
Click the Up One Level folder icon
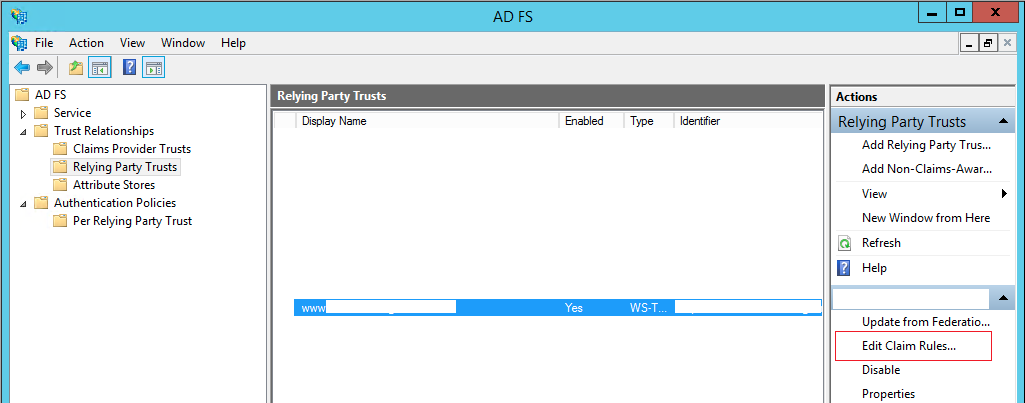tap(76, 68)
